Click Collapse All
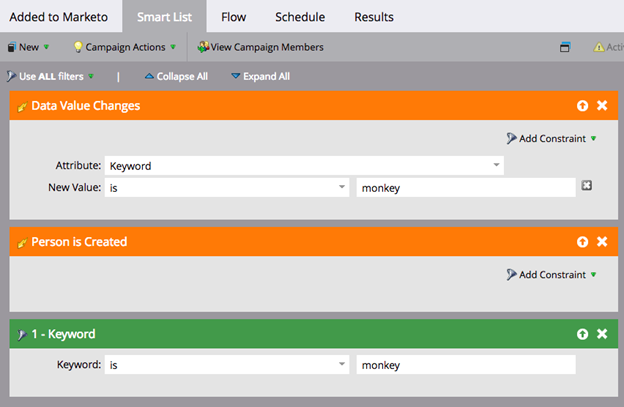 (x=176, y=76)
